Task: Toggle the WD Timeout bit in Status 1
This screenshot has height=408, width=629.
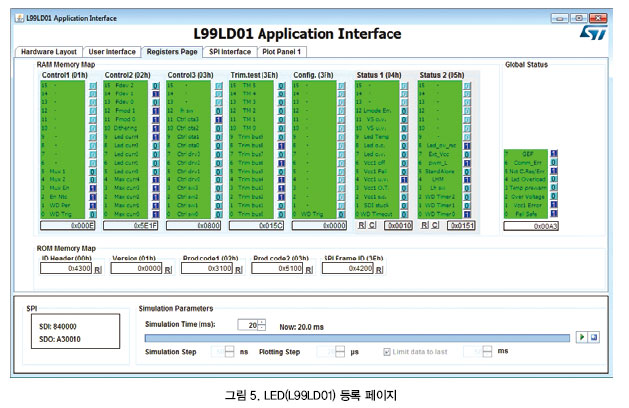Action: click(404, 214)
